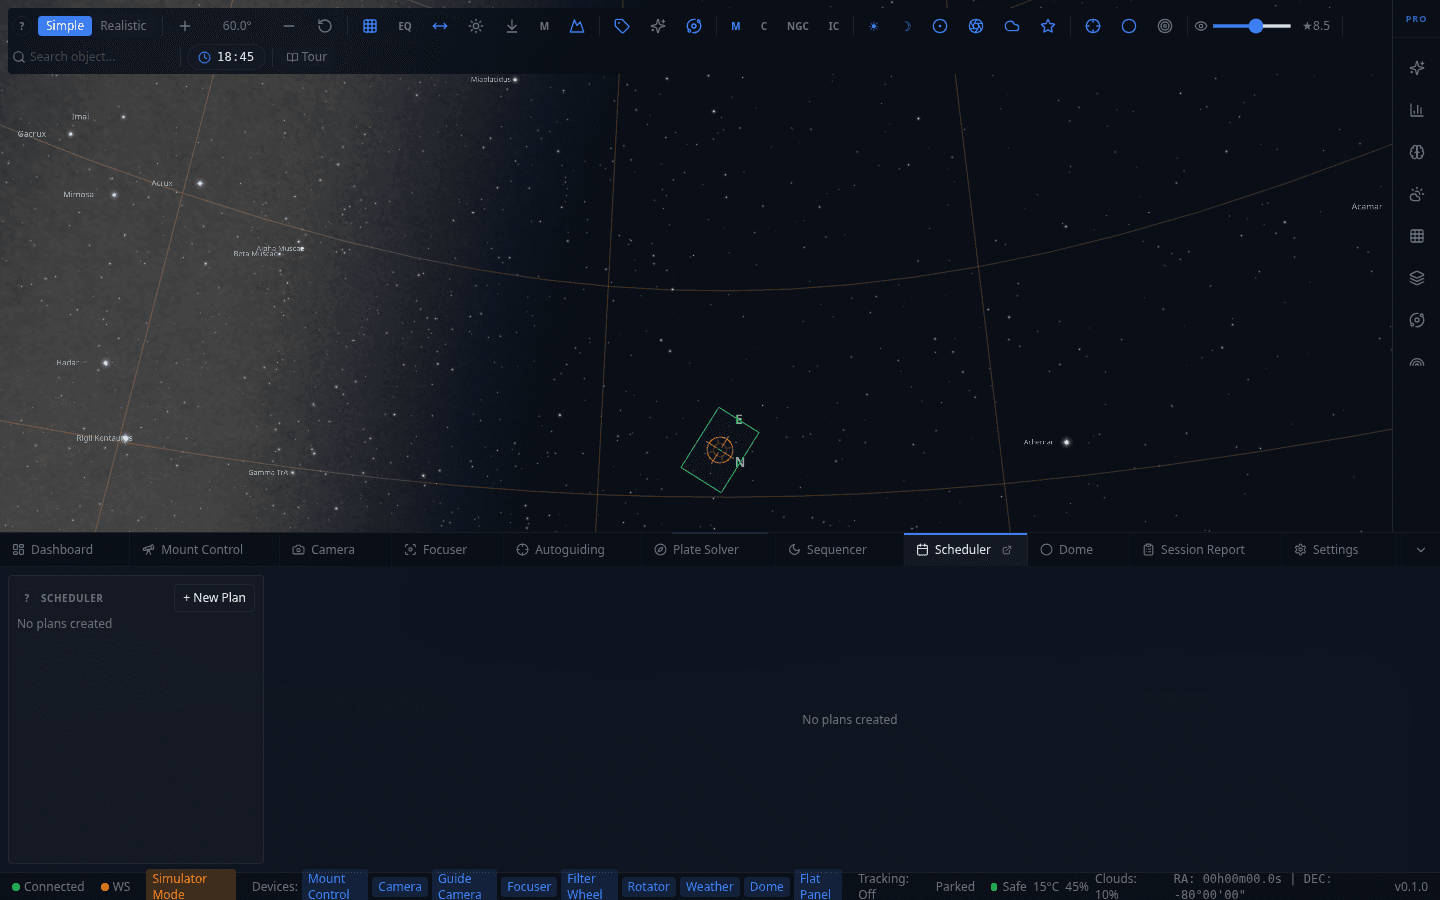Screen dimensions: 1440x900
Task: Click the download arrow icon
Action: (x=512, y=26)
